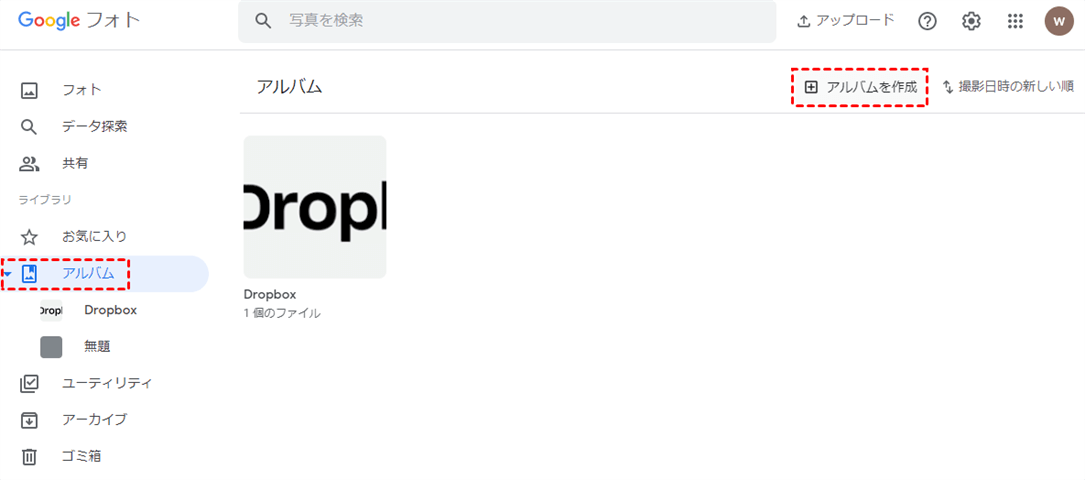This screenshot has height=480, width=1085.
Task: Open the Google apps grid
Action: click(x=1015, y=21)
